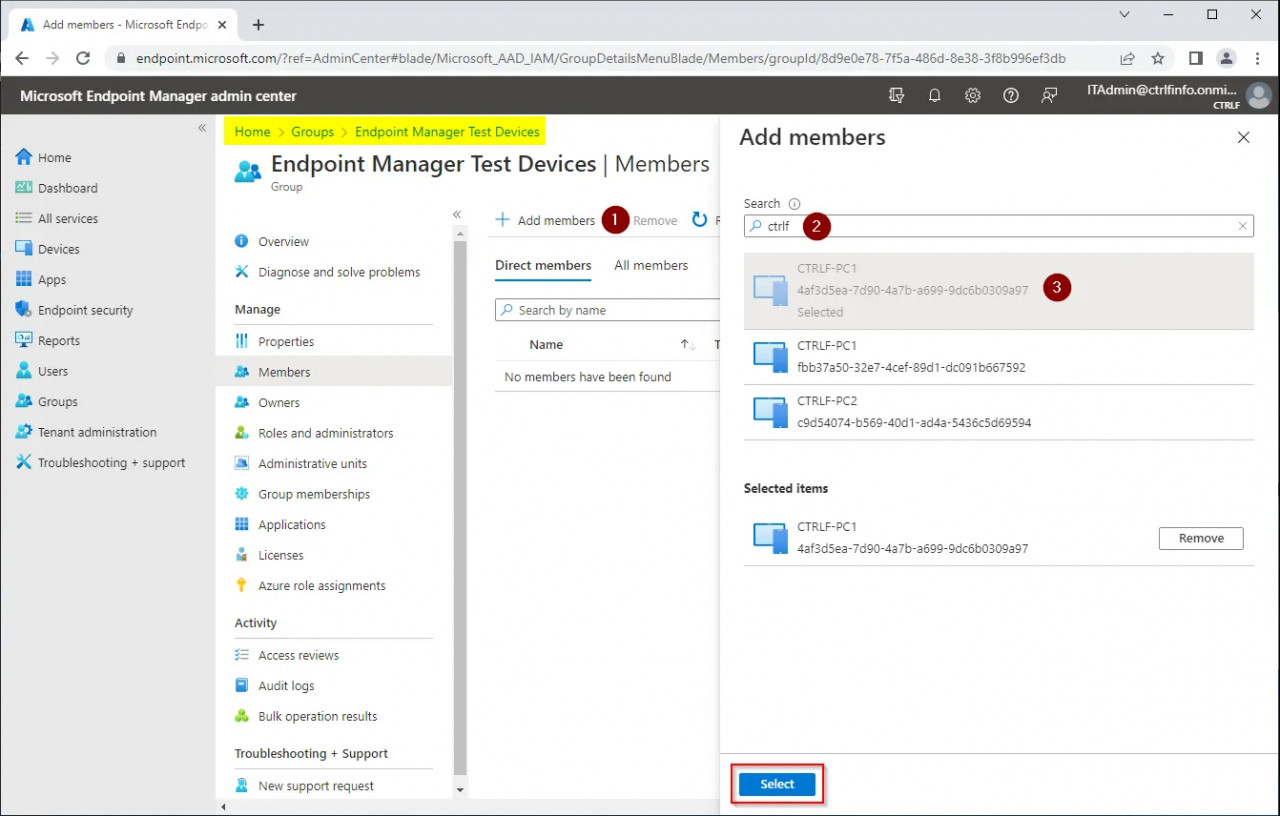Remove CTRLF-PC1 from Selected items
Screen dimensions: 1280x816
tap(1201, 538)
